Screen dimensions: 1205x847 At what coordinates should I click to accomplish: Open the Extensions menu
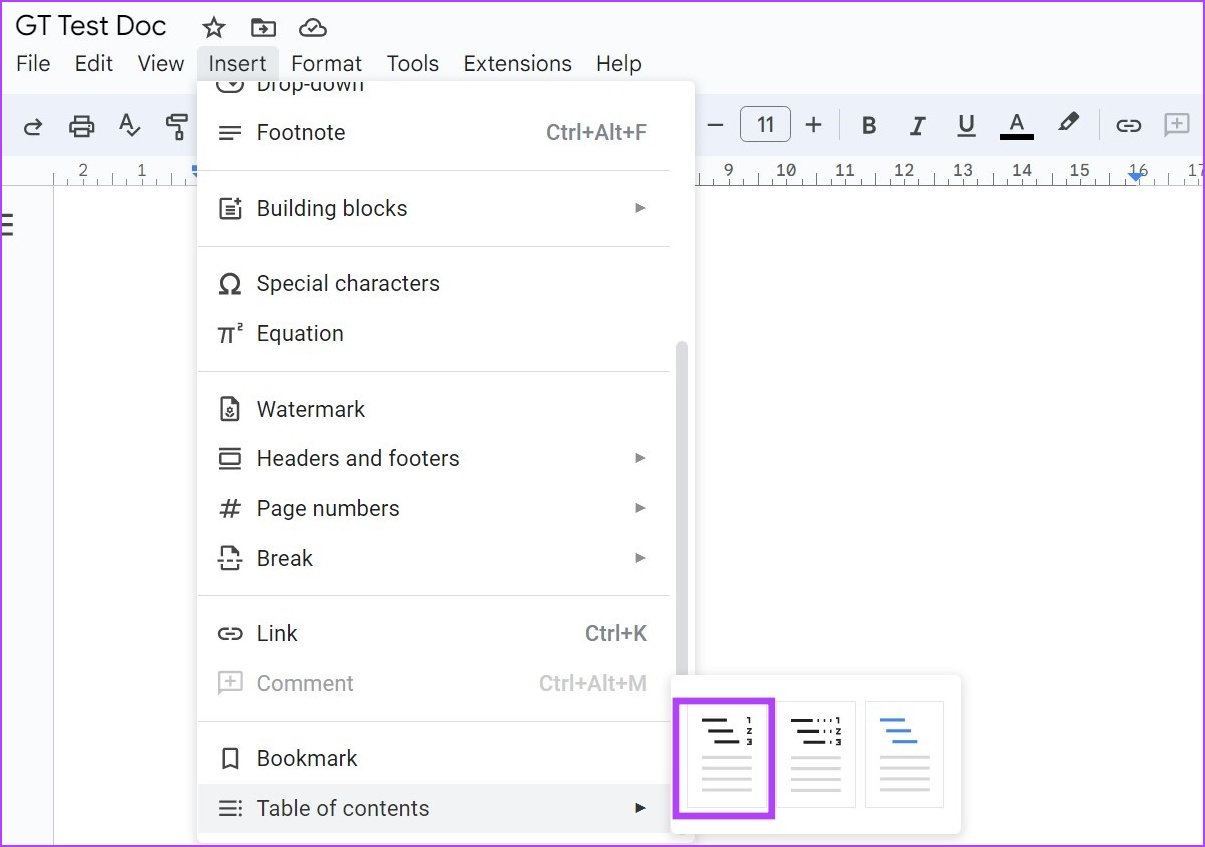[x=517, y=63]
